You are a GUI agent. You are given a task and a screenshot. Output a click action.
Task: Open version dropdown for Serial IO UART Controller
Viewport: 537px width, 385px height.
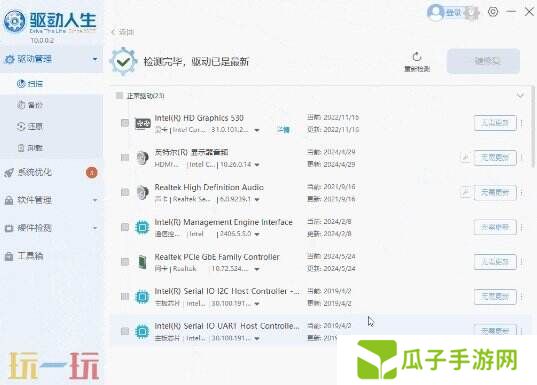coord(257,339)
